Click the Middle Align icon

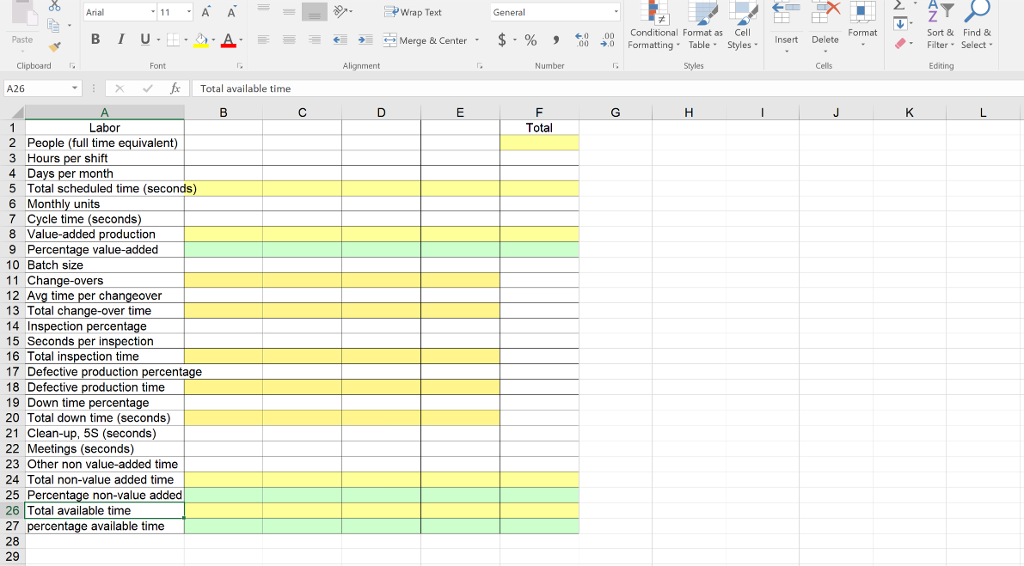point(289,12)
